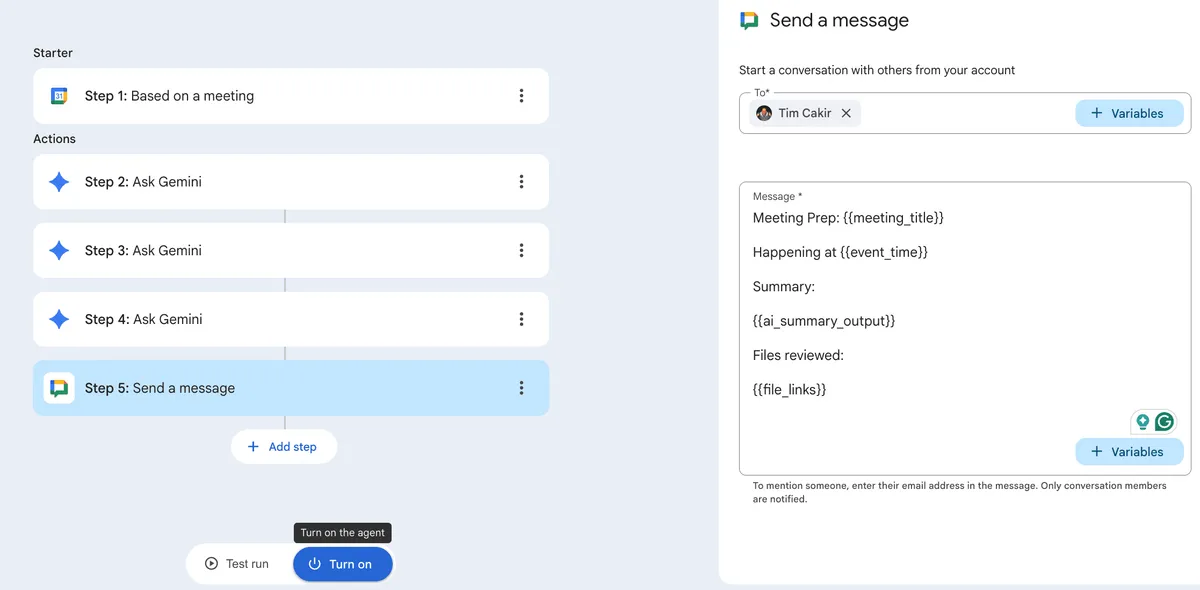This screenshot has height=590, width=1200.
Task: Open the three-dot menu for Step 2
Action: point(521,182)
